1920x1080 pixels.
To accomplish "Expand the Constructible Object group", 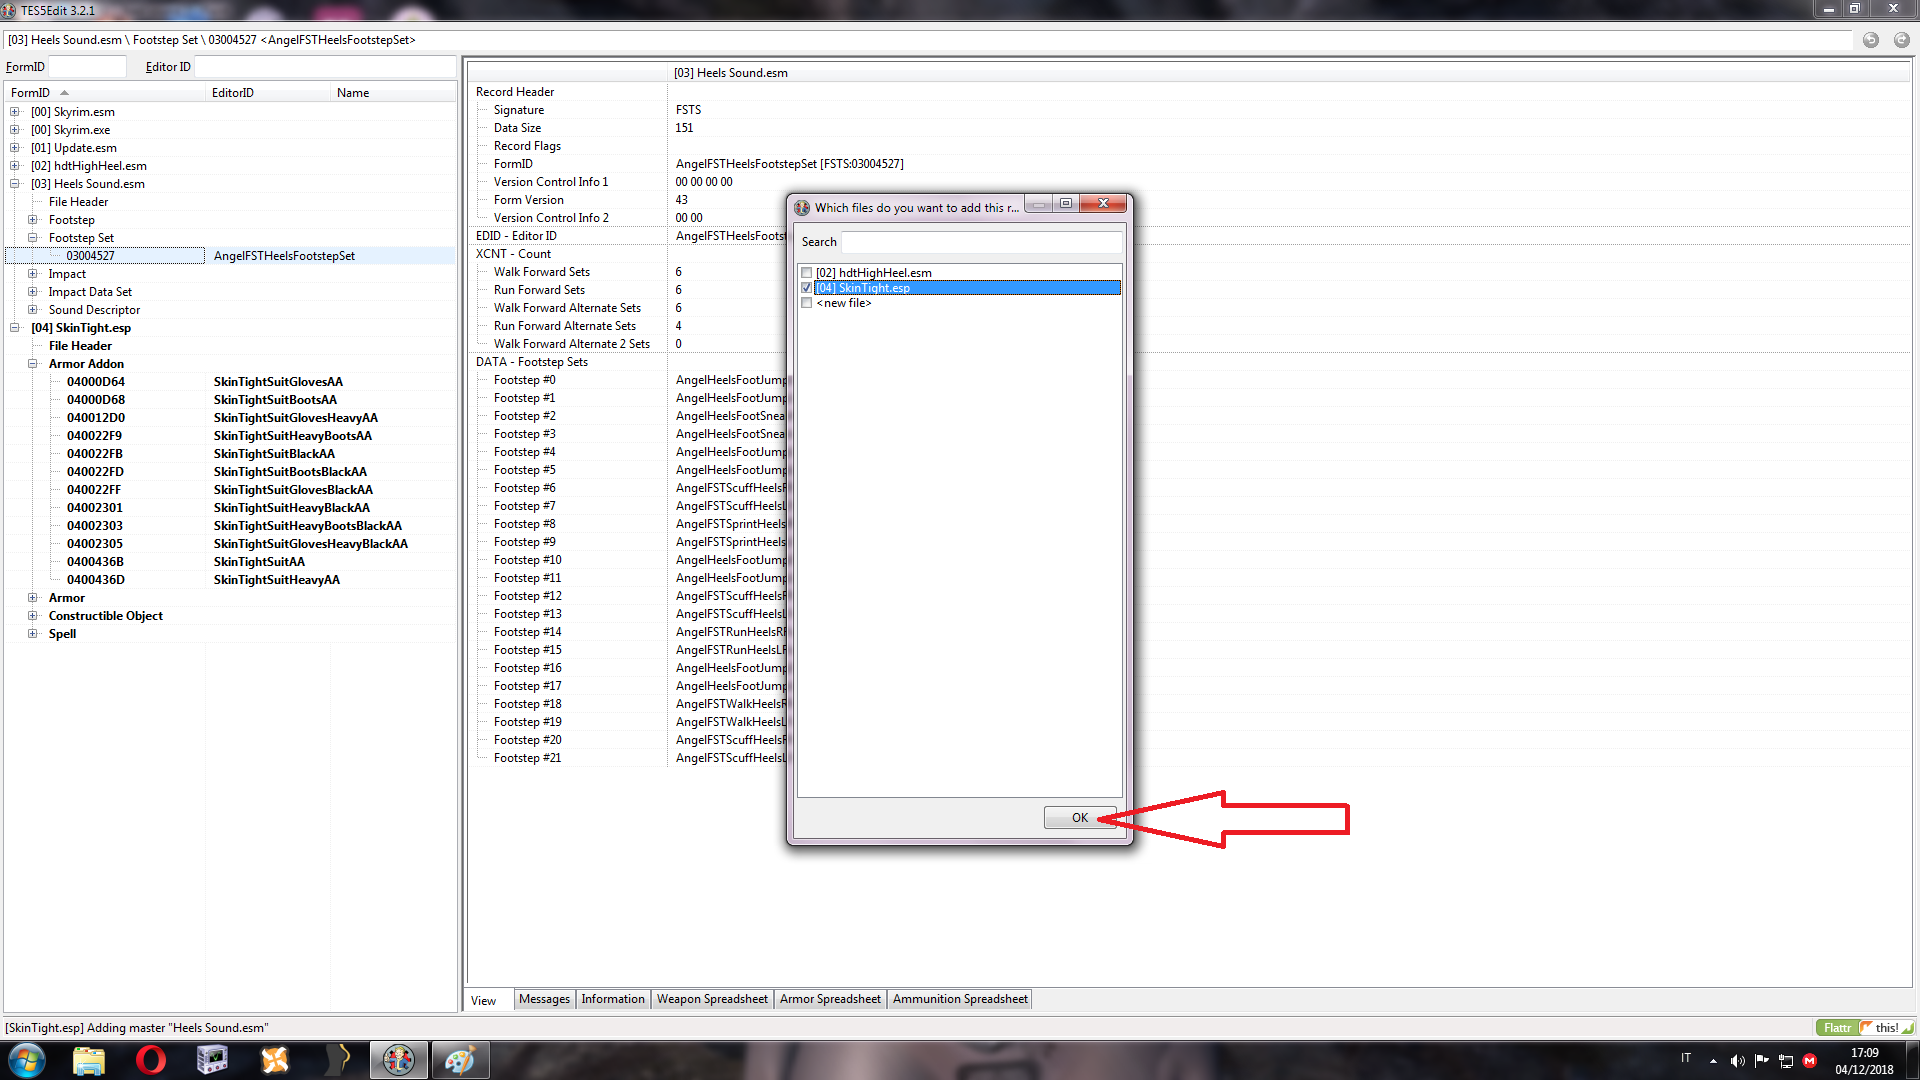I will [33, 616].
